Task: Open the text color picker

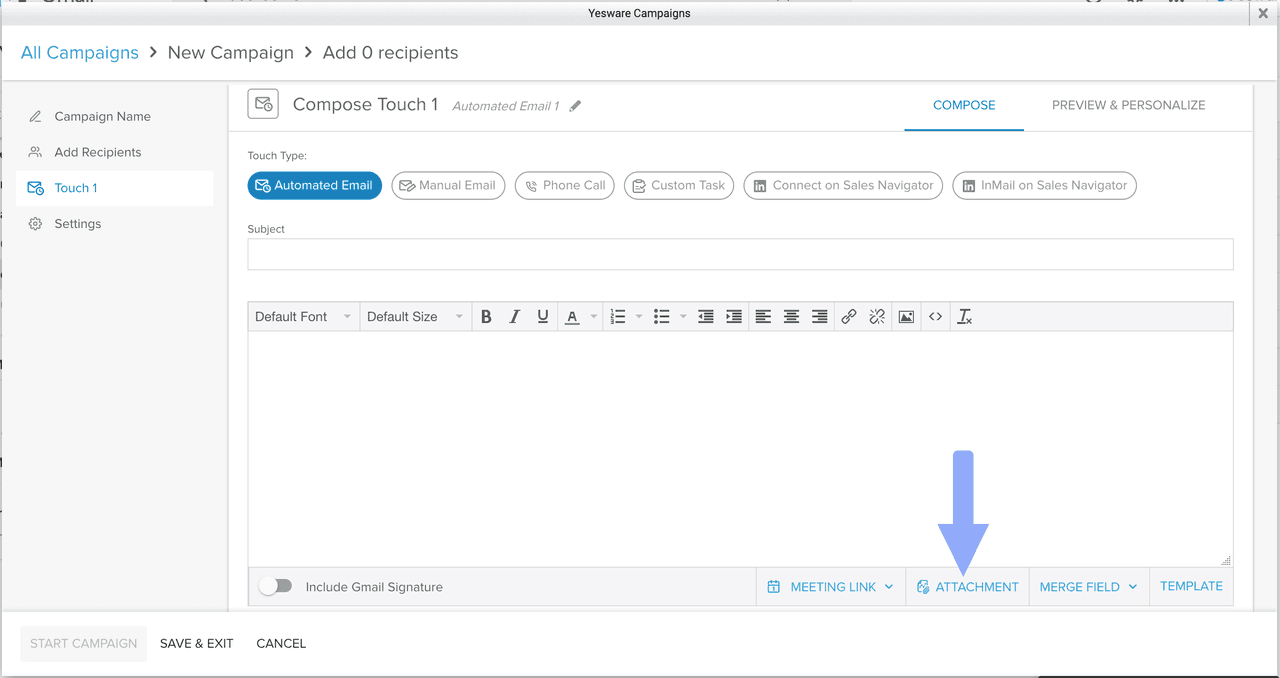Action: [x=573, y=317]
